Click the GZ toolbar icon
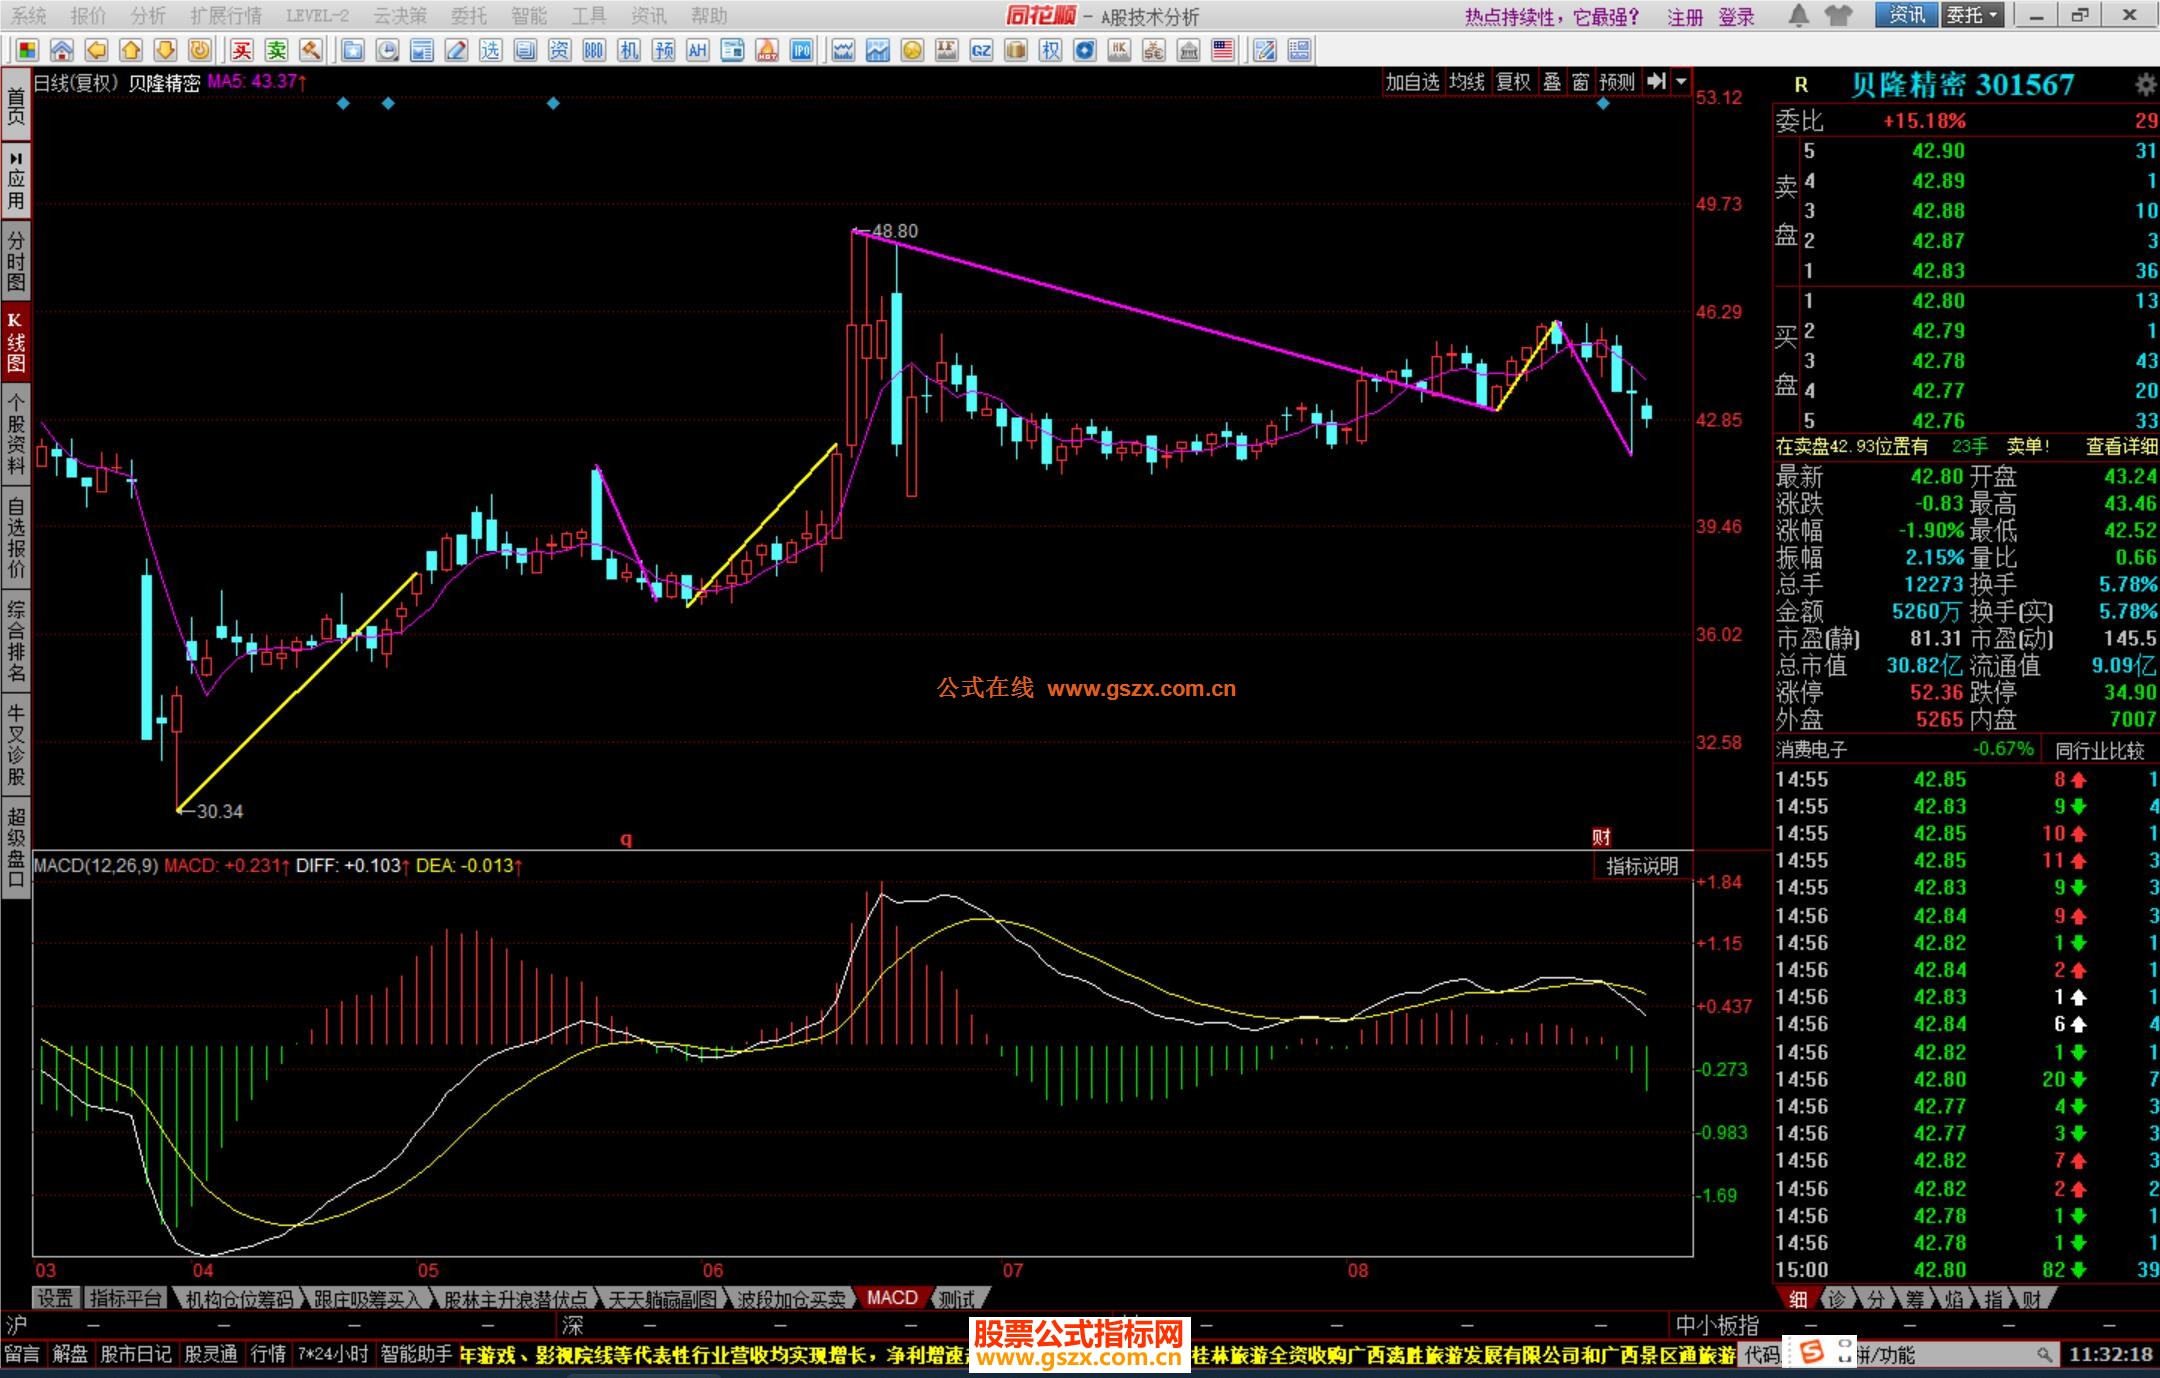Viewport: 2160px width, 1378px height. (x=981, y=50)
